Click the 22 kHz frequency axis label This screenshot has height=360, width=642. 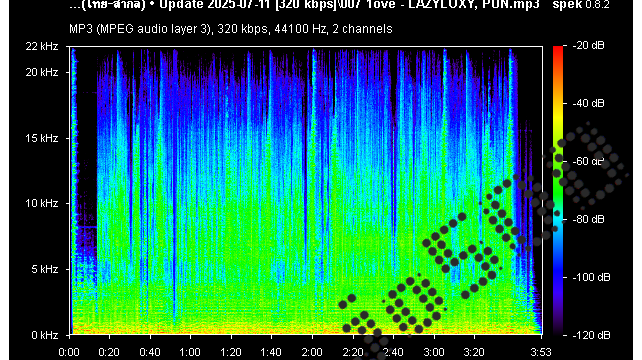point(42,46)
